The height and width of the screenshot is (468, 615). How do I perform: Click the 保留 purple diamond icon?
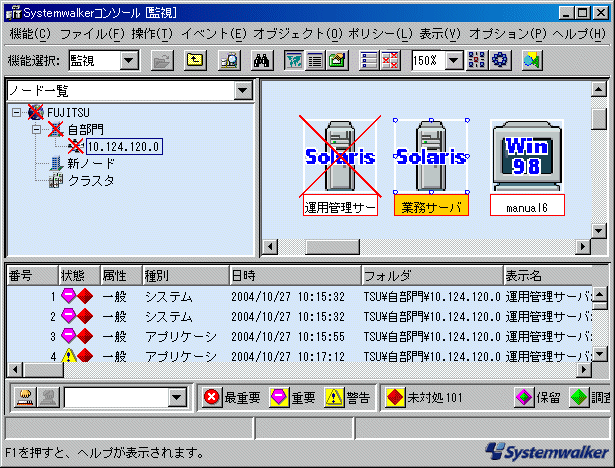coord(524,397)
